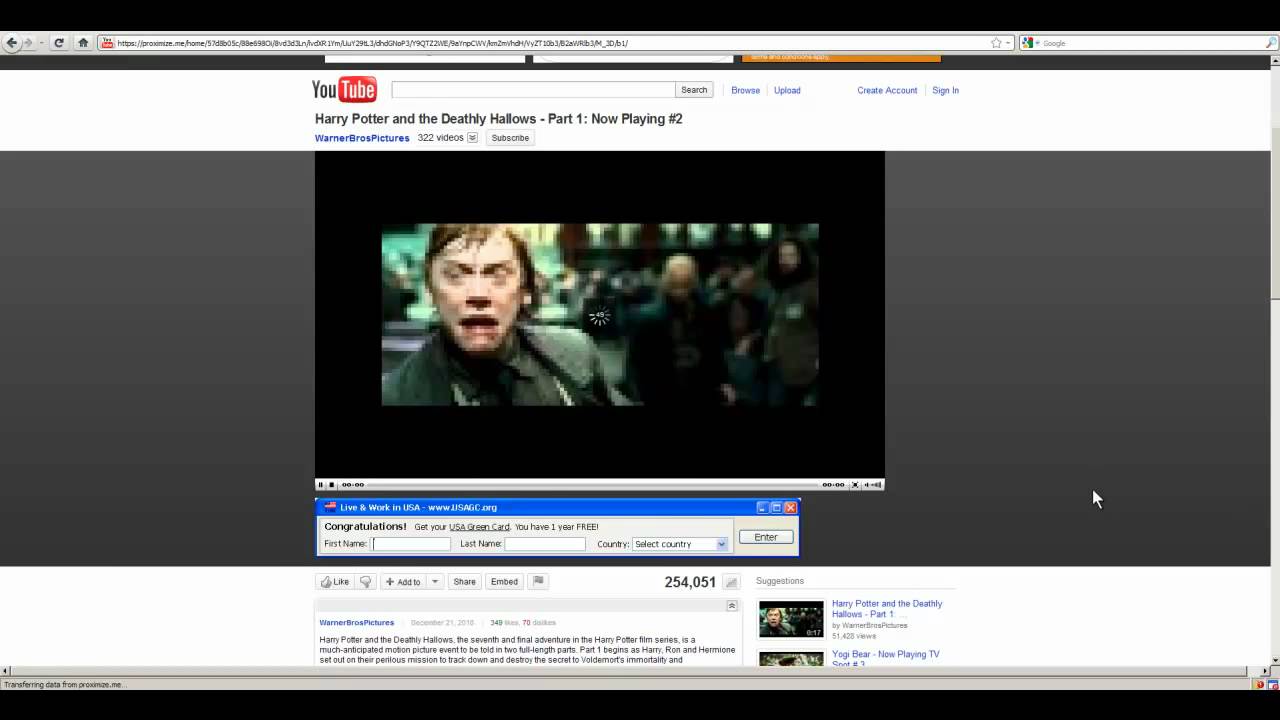Click Create Account link
This screenshot has height=720, width=1280.
tap(887, 90)
